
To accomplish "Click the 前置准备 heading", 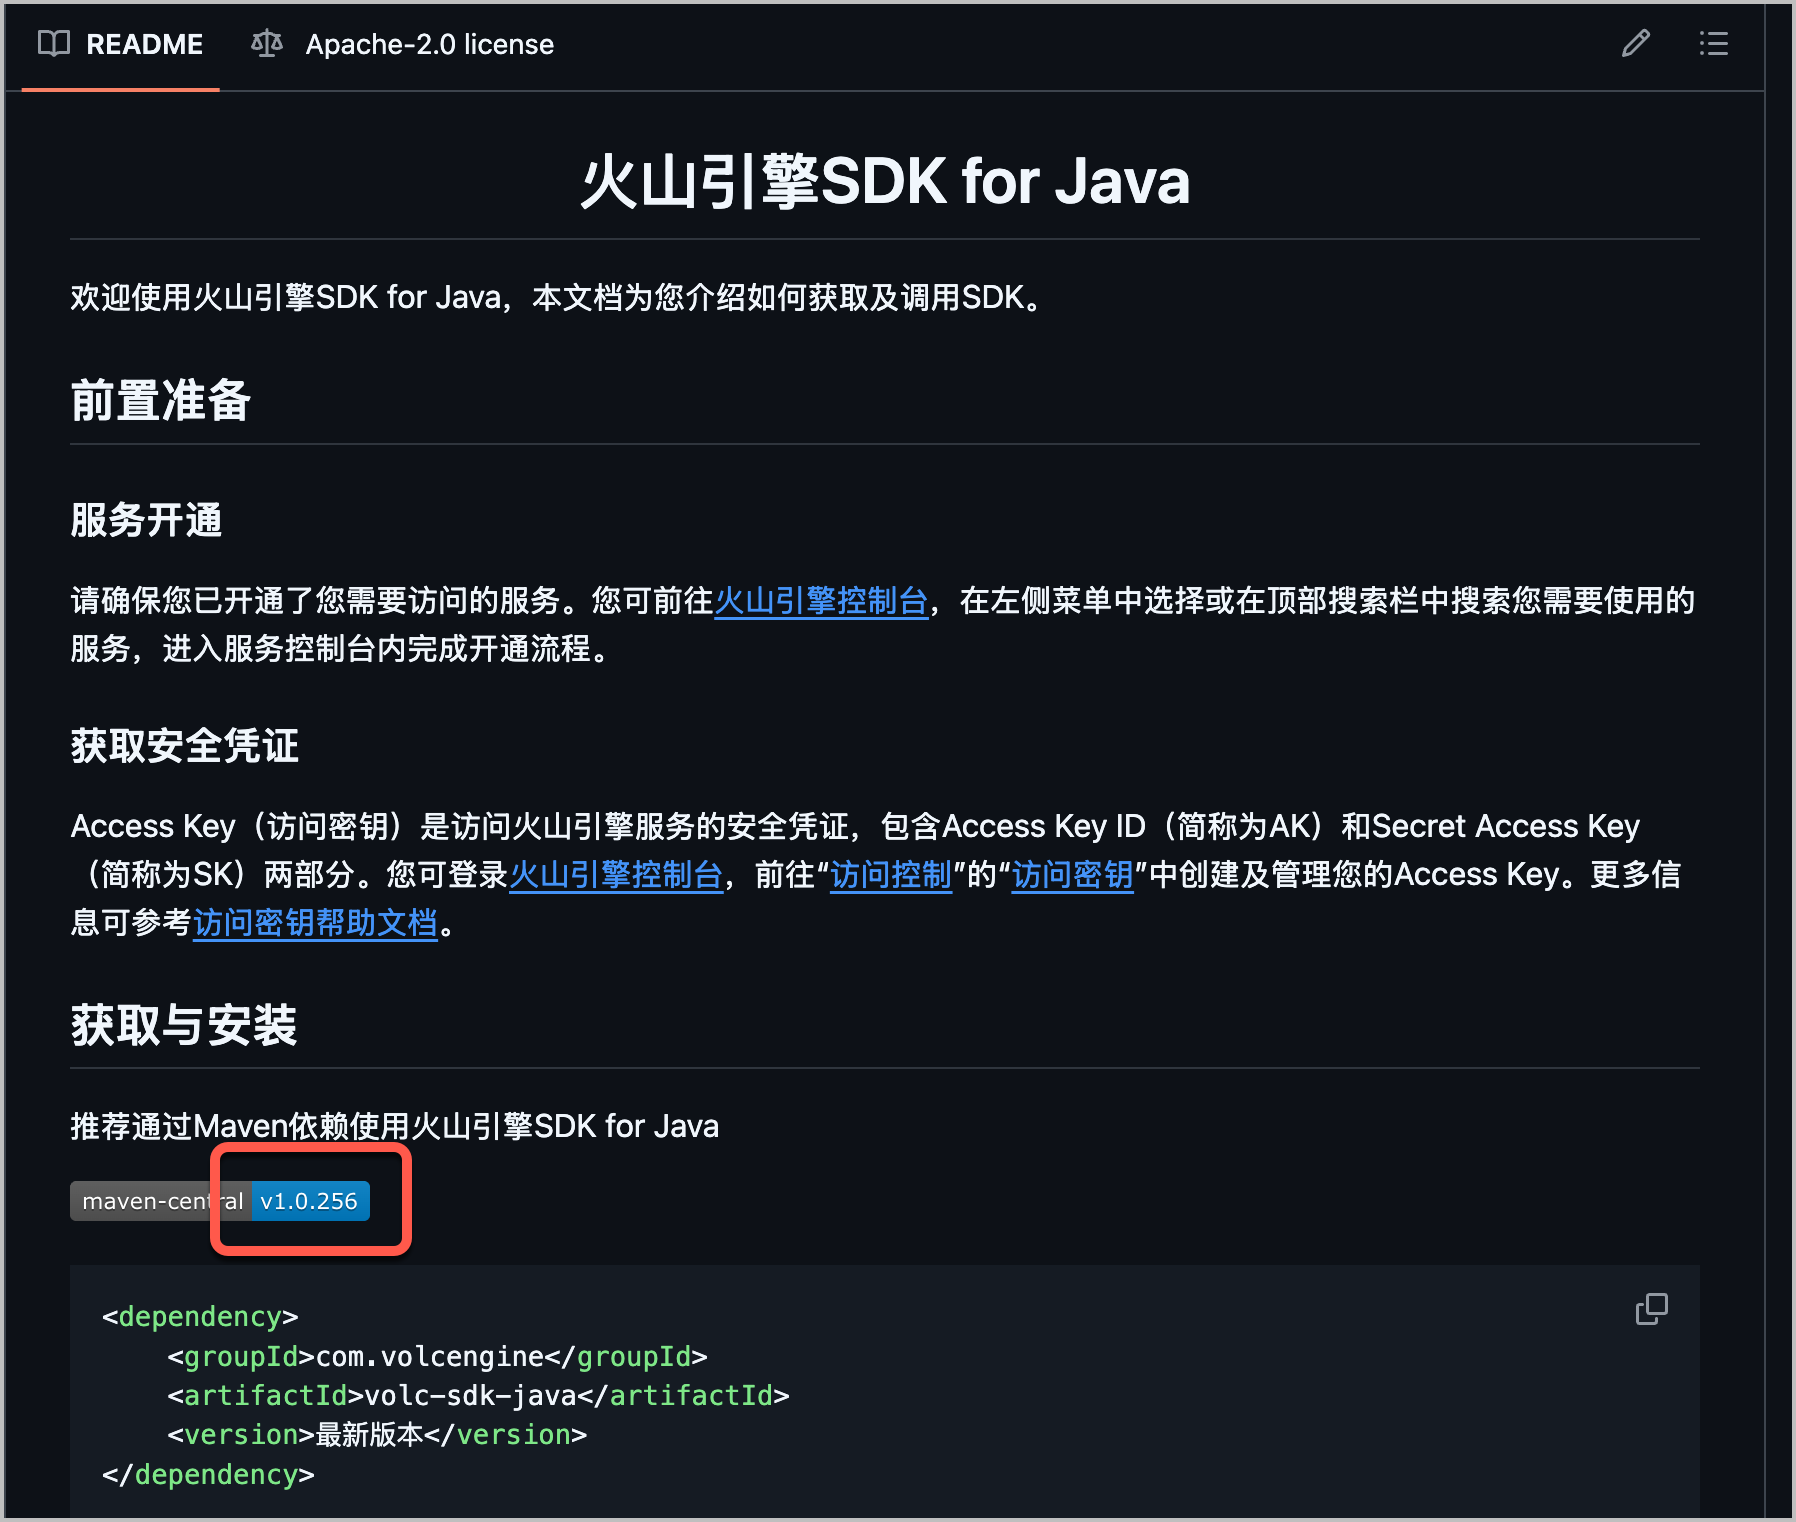I will (x=160, y=401).
